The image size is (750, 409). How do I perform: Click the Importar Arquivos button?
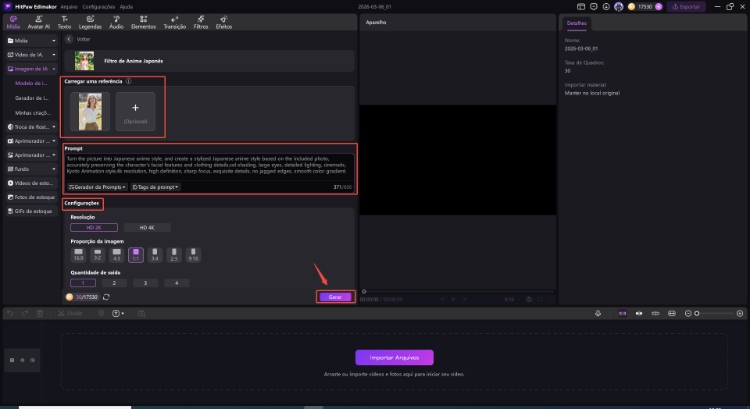394,357
